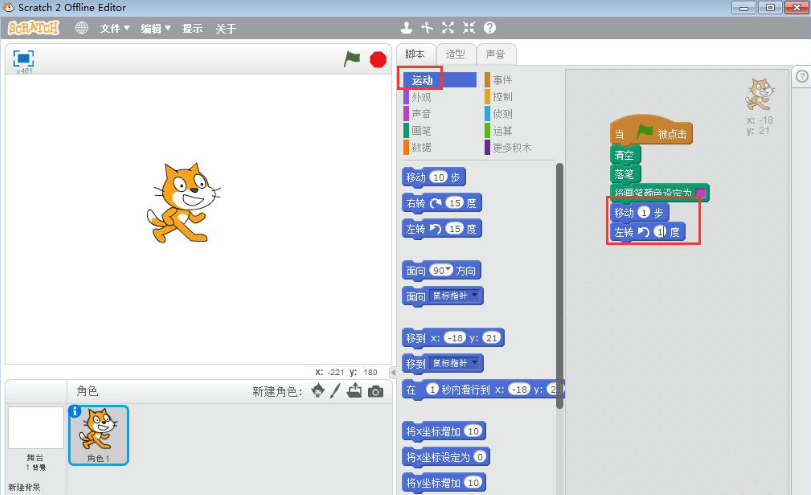Click the 当绿旗被点击 hat block
The image size is (811, 495).
click(x=651, y=130)
